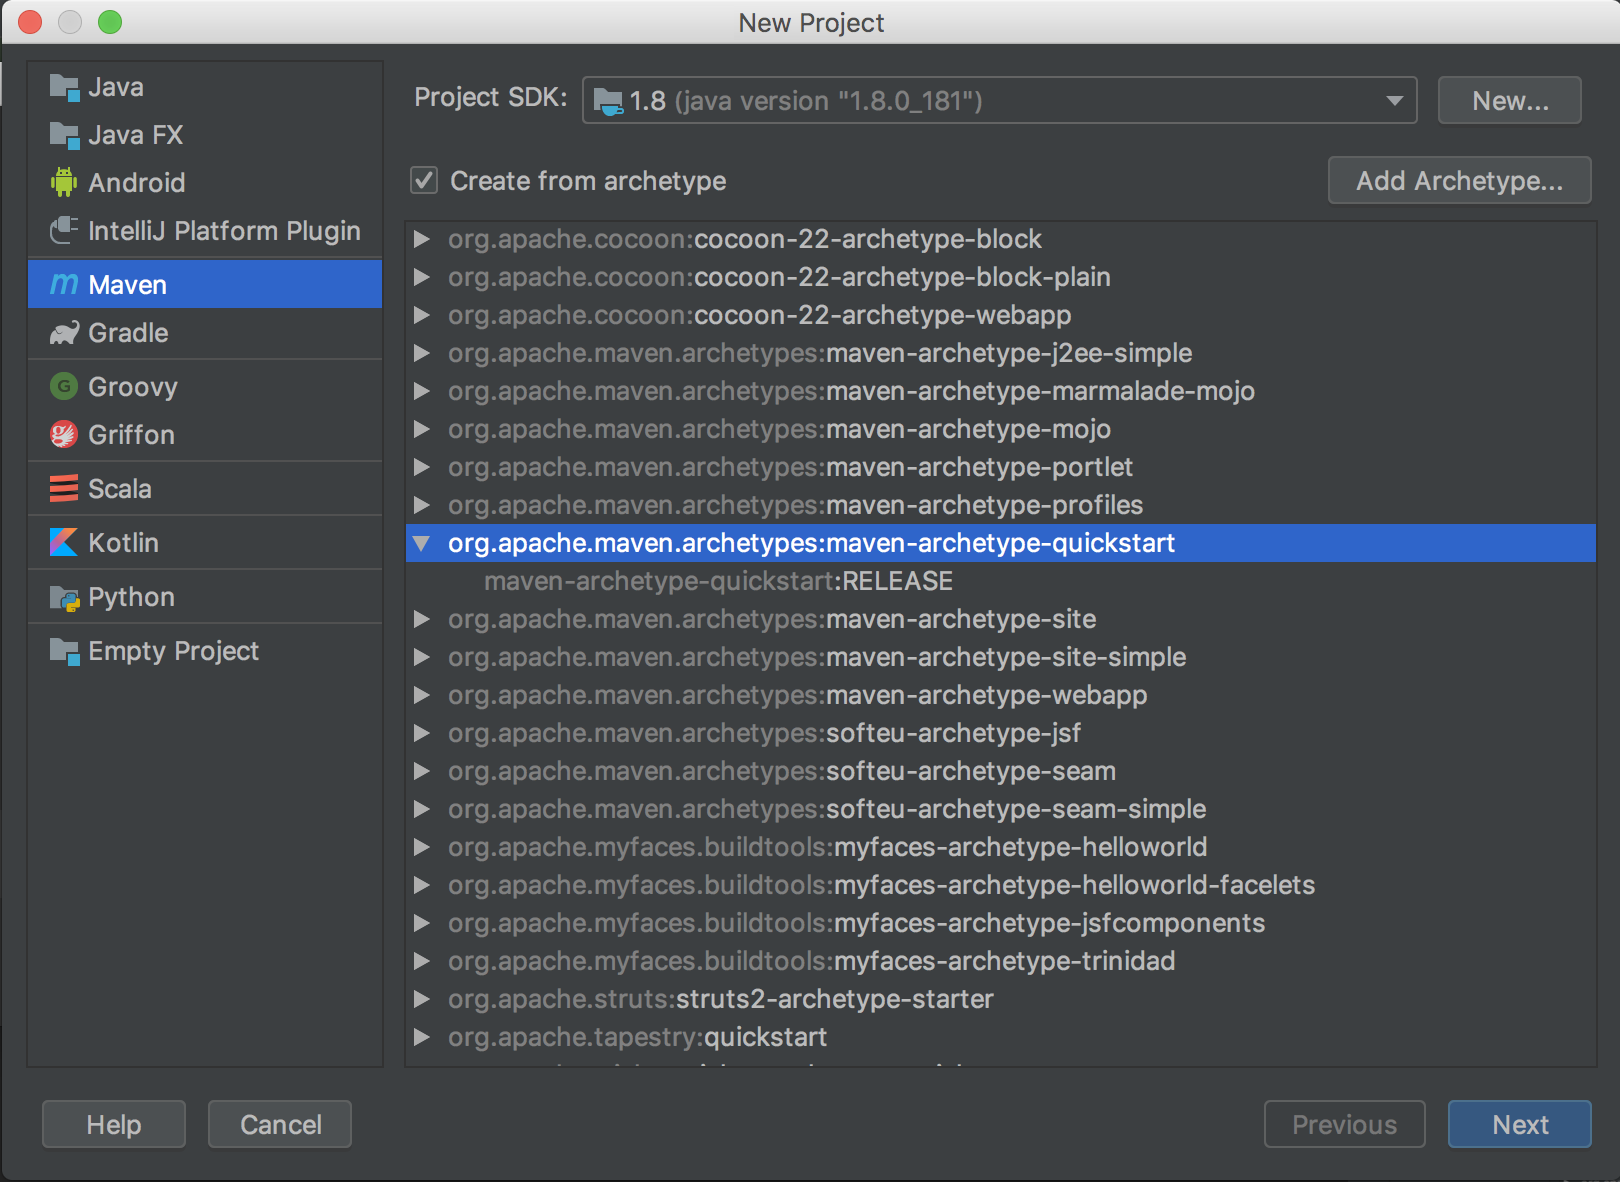Expand maven-archetype-marmalade-mojo node
1620x1182 pixels.
tap(422, 391)
